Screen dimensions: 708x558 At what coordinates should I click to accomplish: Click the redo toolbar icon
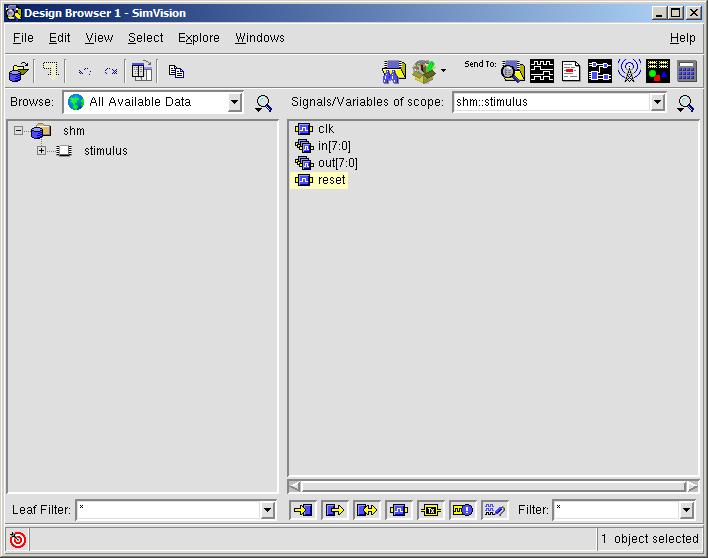[111, 71]
